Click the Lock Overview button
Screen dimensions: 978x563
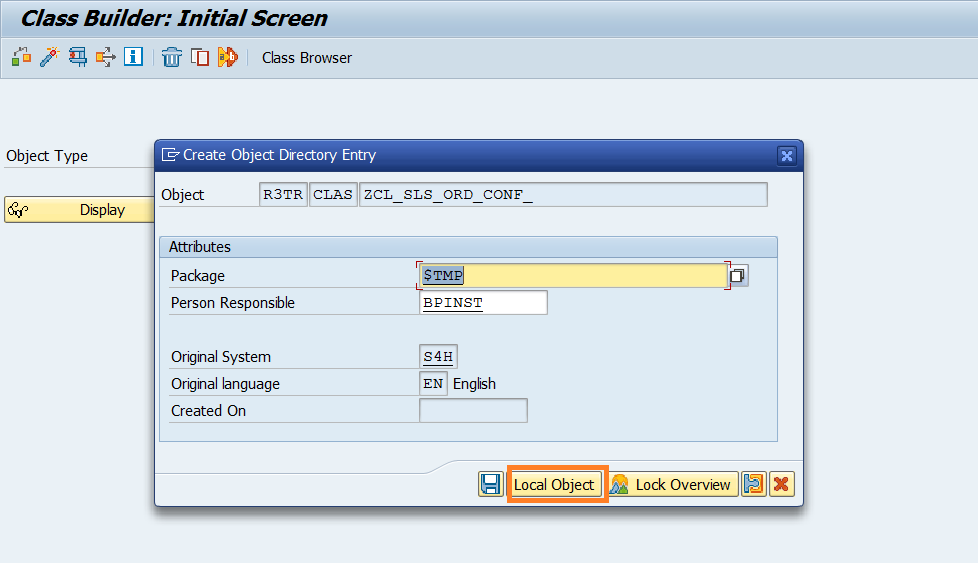673,485
